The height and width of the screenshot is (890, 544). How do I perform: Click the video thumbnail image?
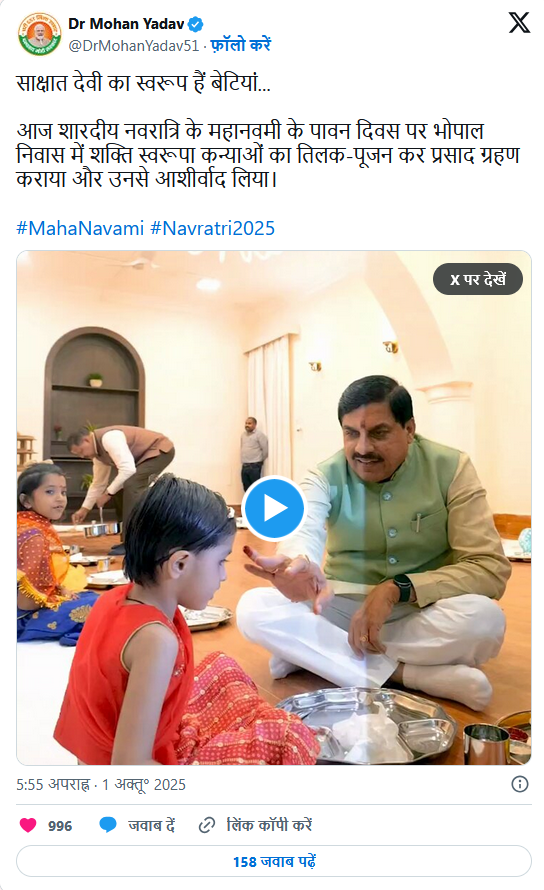[x=274, y=508]
